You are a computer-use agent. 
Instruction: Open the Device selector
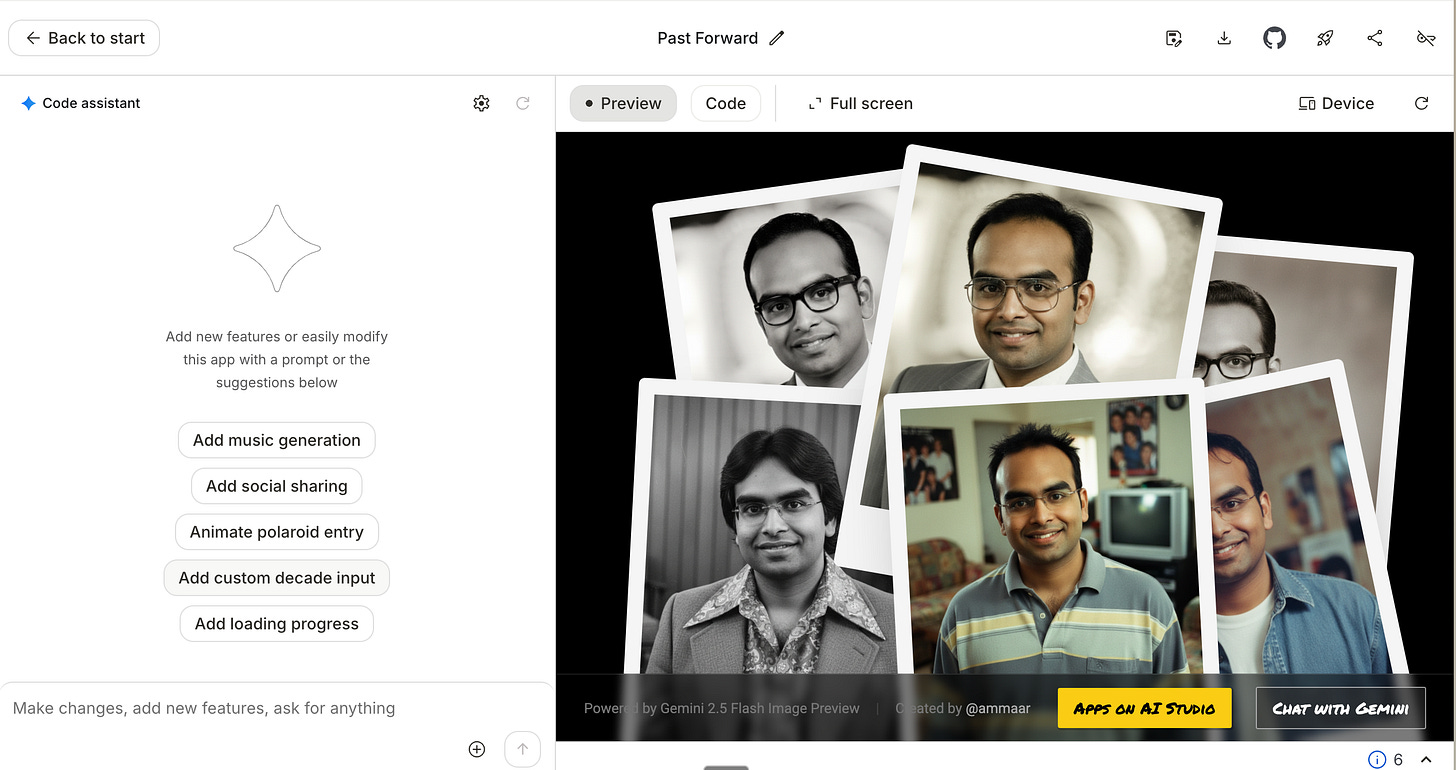(1336, 103)
